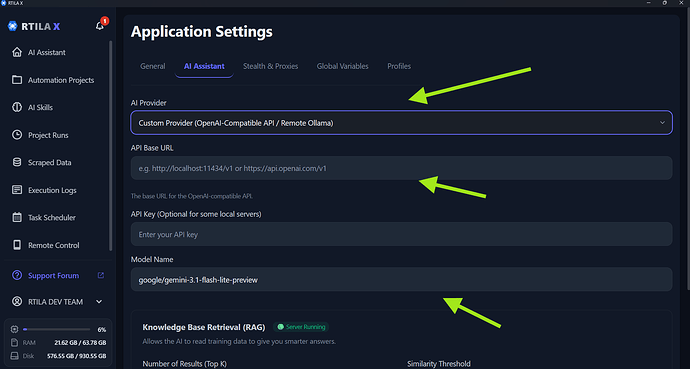The height and width of the screenshot is (369, 690).
Task: Open the AI Provider dropdown
Action: pyautogui.click(x=401, y=123)
